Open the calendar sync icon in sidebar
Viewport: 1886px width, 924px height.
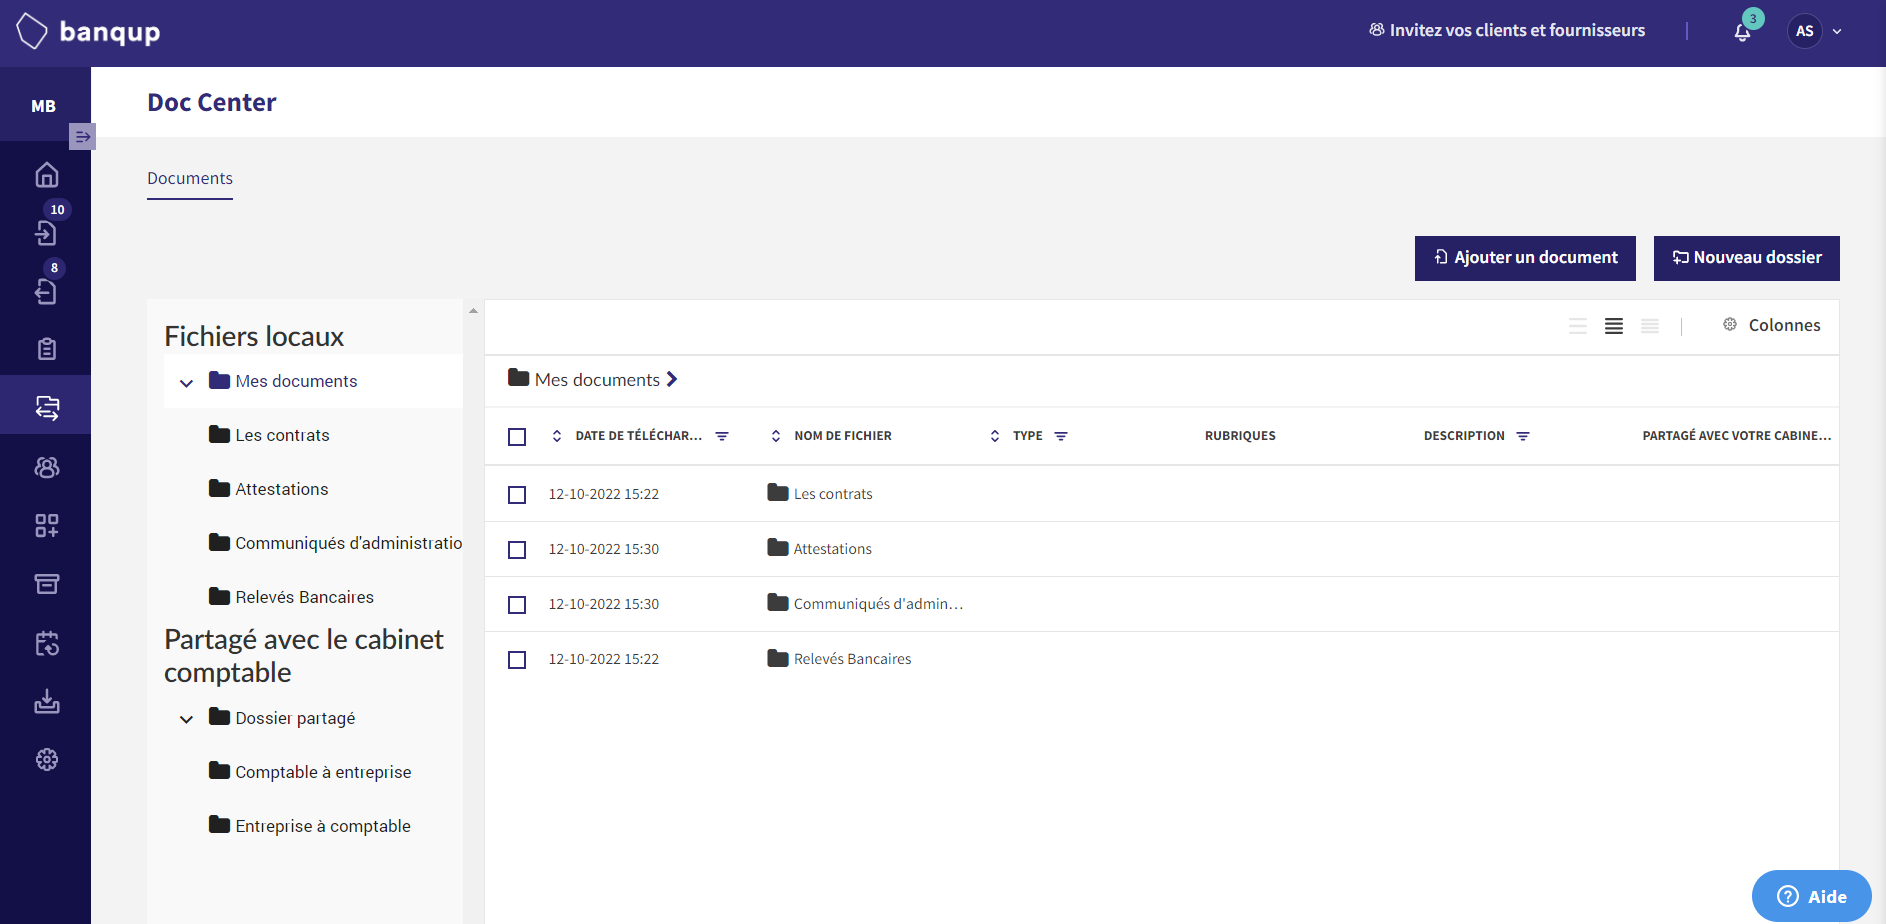coord(47,643)
